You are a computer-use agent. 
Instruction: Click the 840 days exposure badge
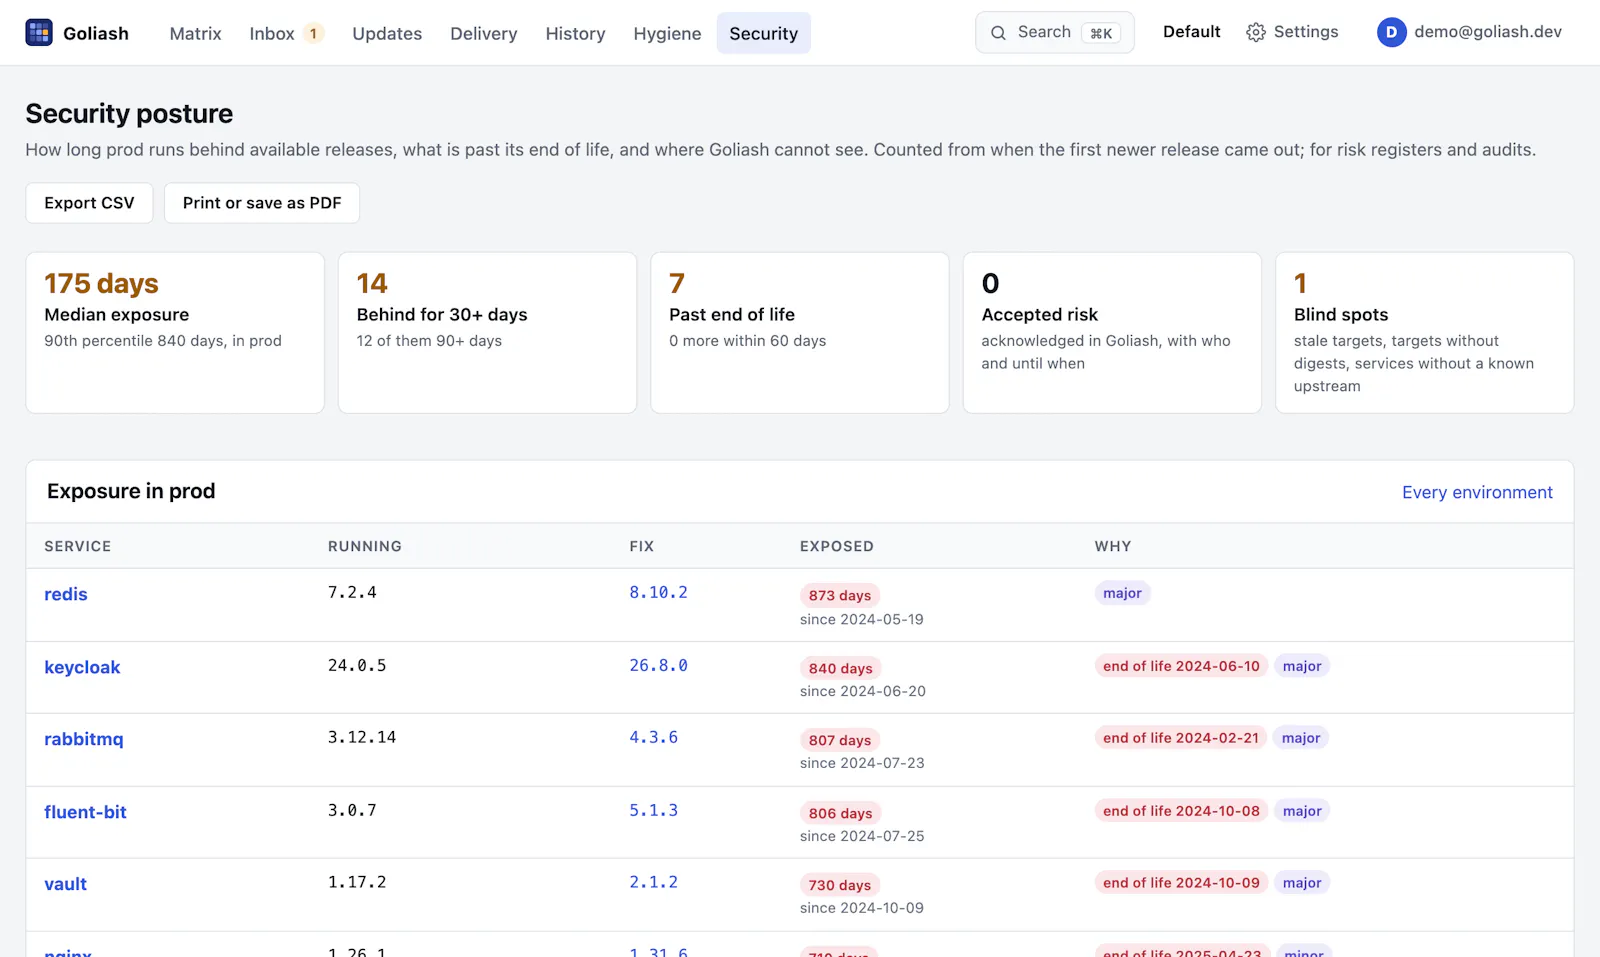click(x=841, y=668)
